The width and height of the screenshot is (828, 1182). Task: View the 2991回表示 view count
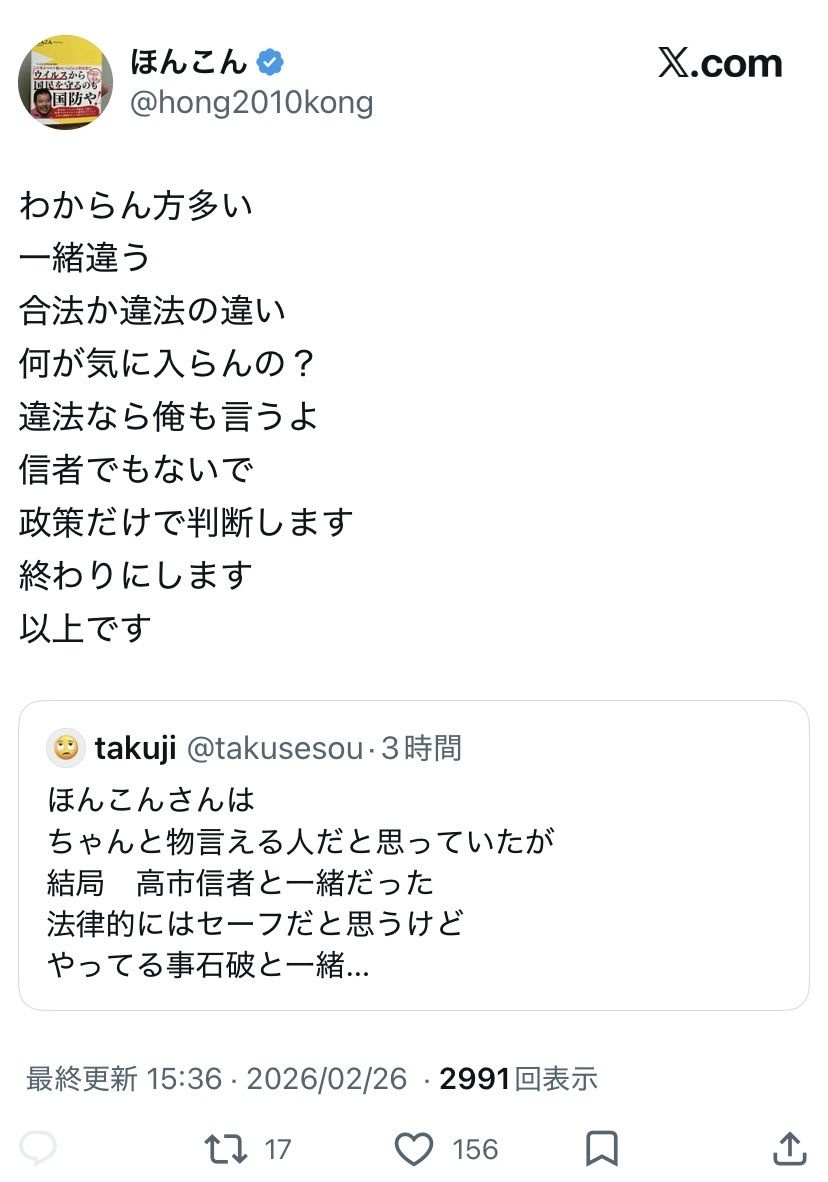(x=518, y=1078)
